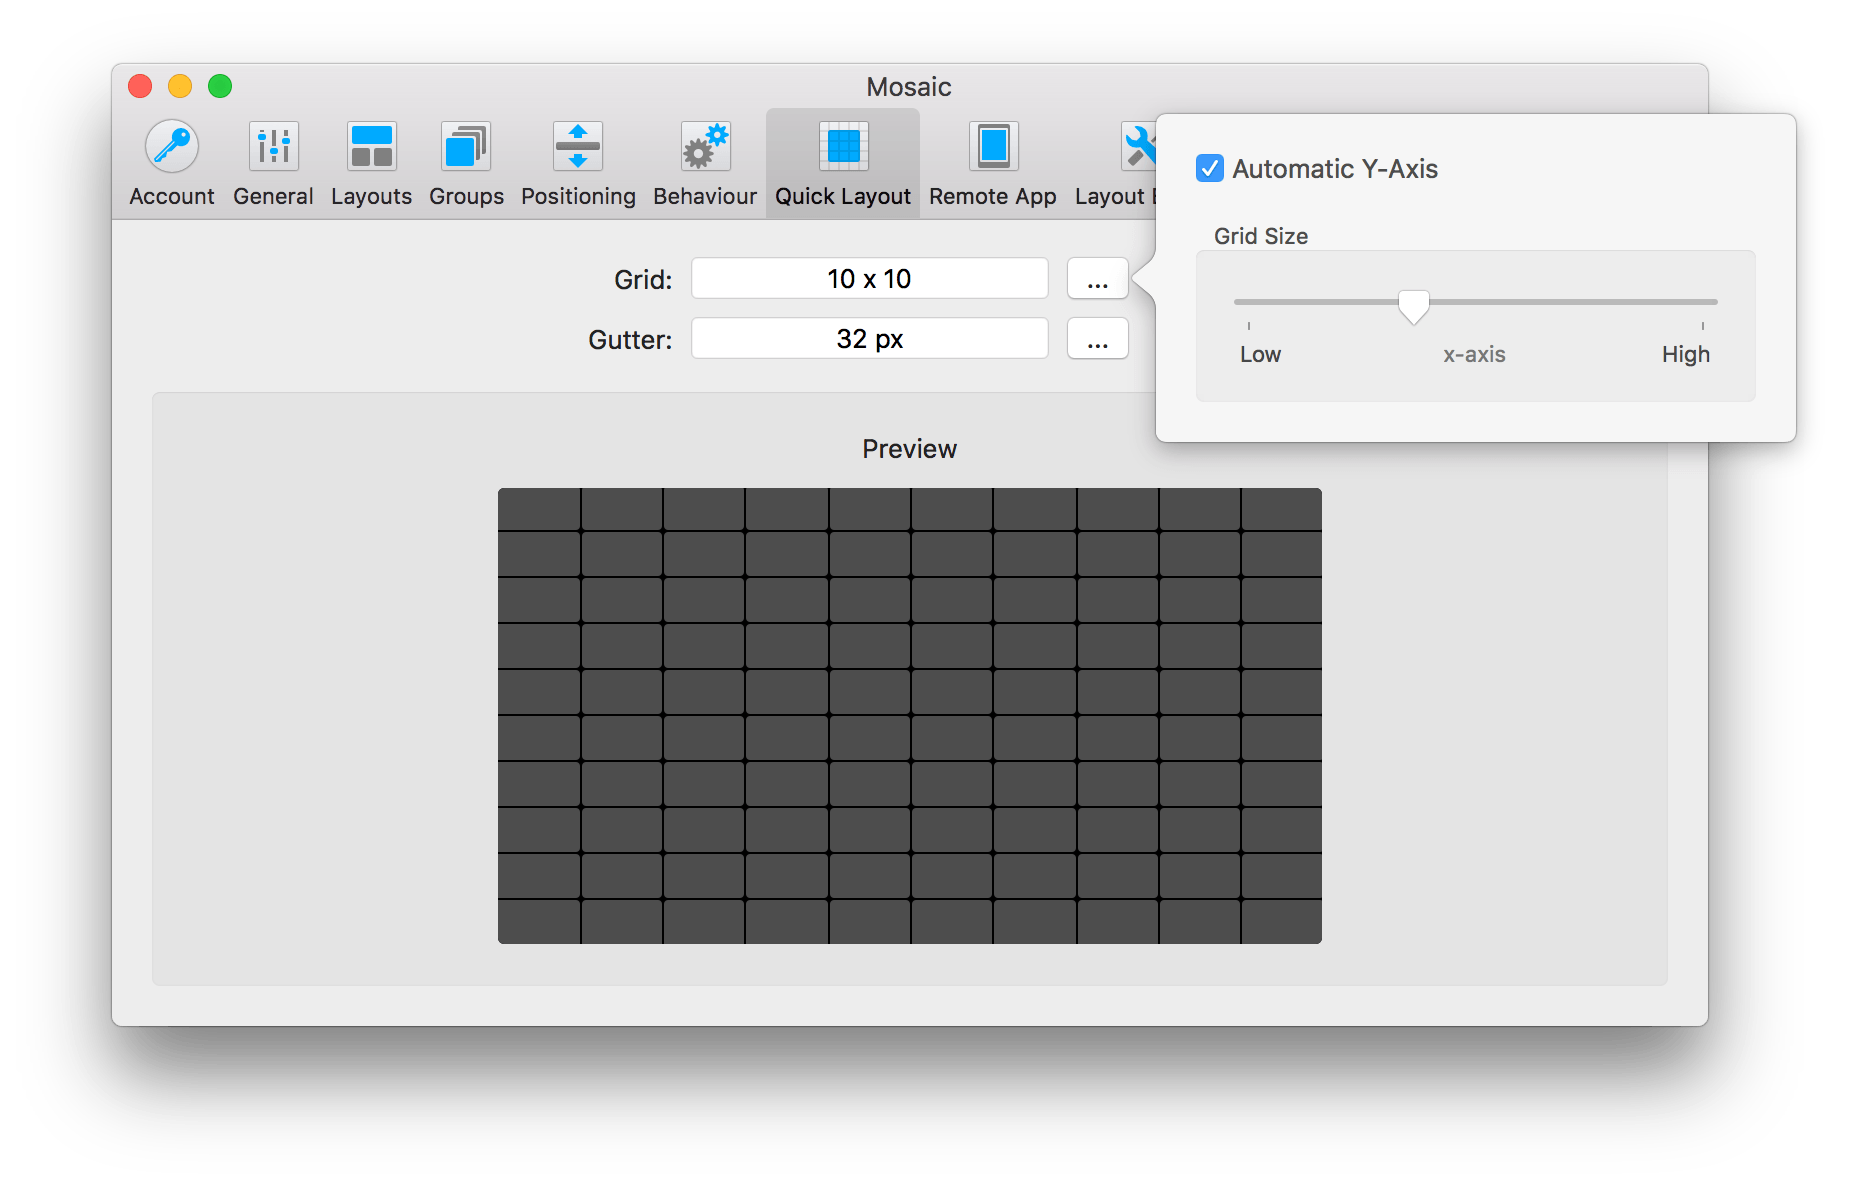Close the Mosaic window
The width and height of the screenshot is (1856, 1186).
(x=140, y=86)
